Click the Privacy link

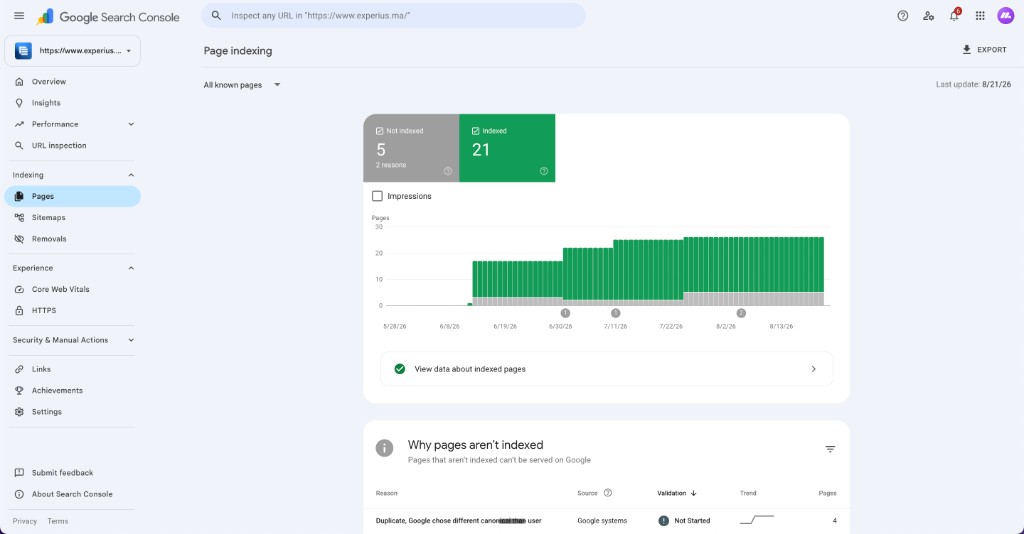point(25,521)
